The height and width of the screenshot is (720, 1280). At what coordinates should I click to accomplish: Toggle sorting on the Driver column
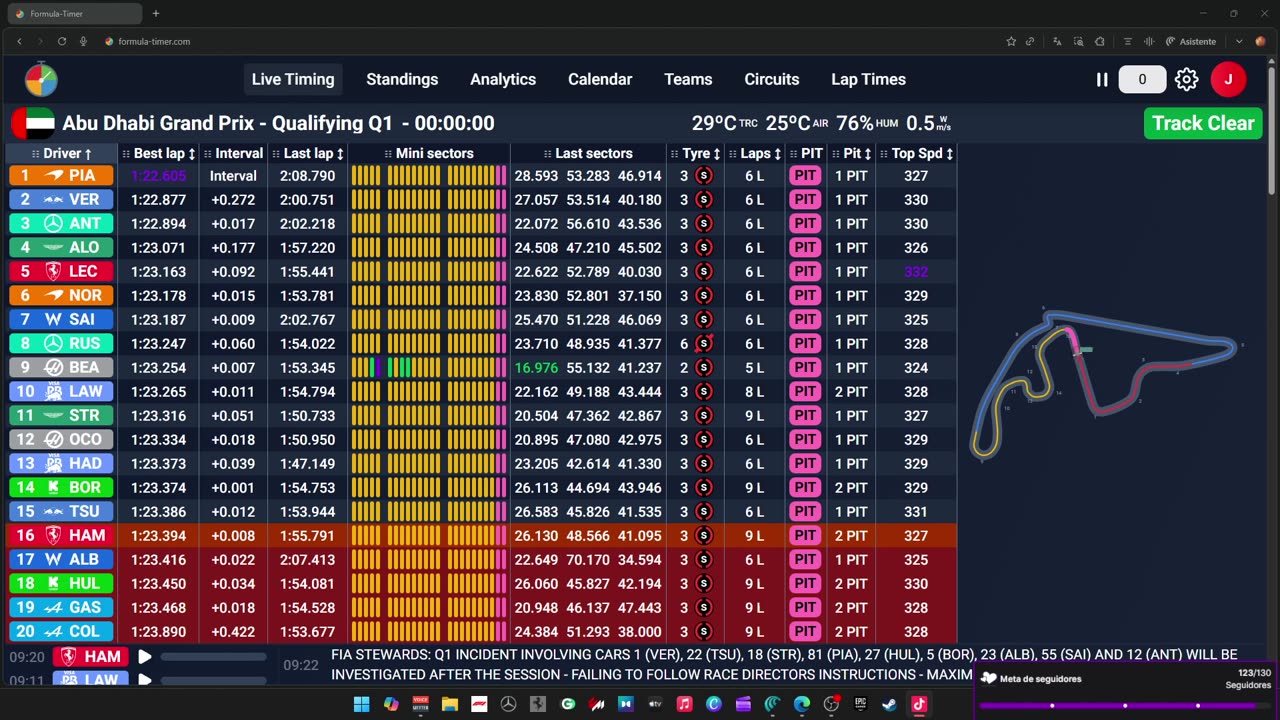62,154
